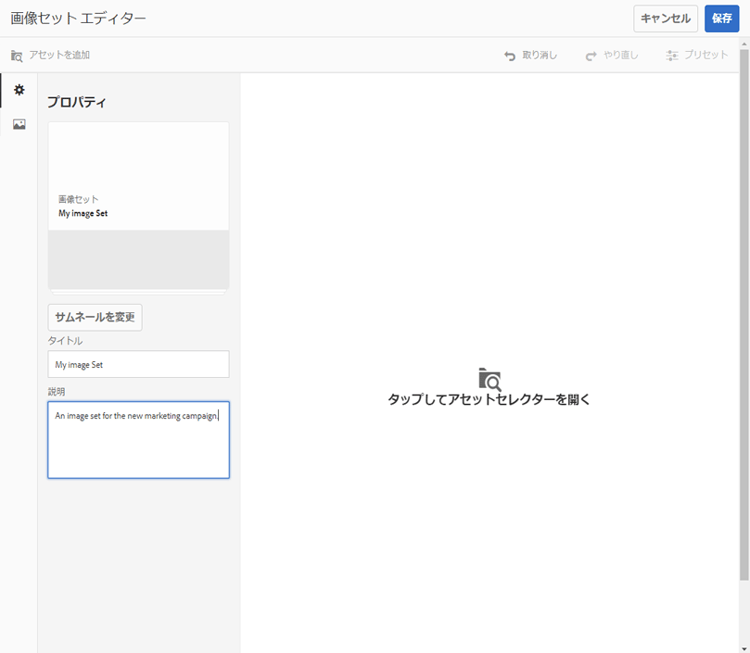Click the プロパティ panel heading
The image size is (750, 653).
tap(77, 102)
